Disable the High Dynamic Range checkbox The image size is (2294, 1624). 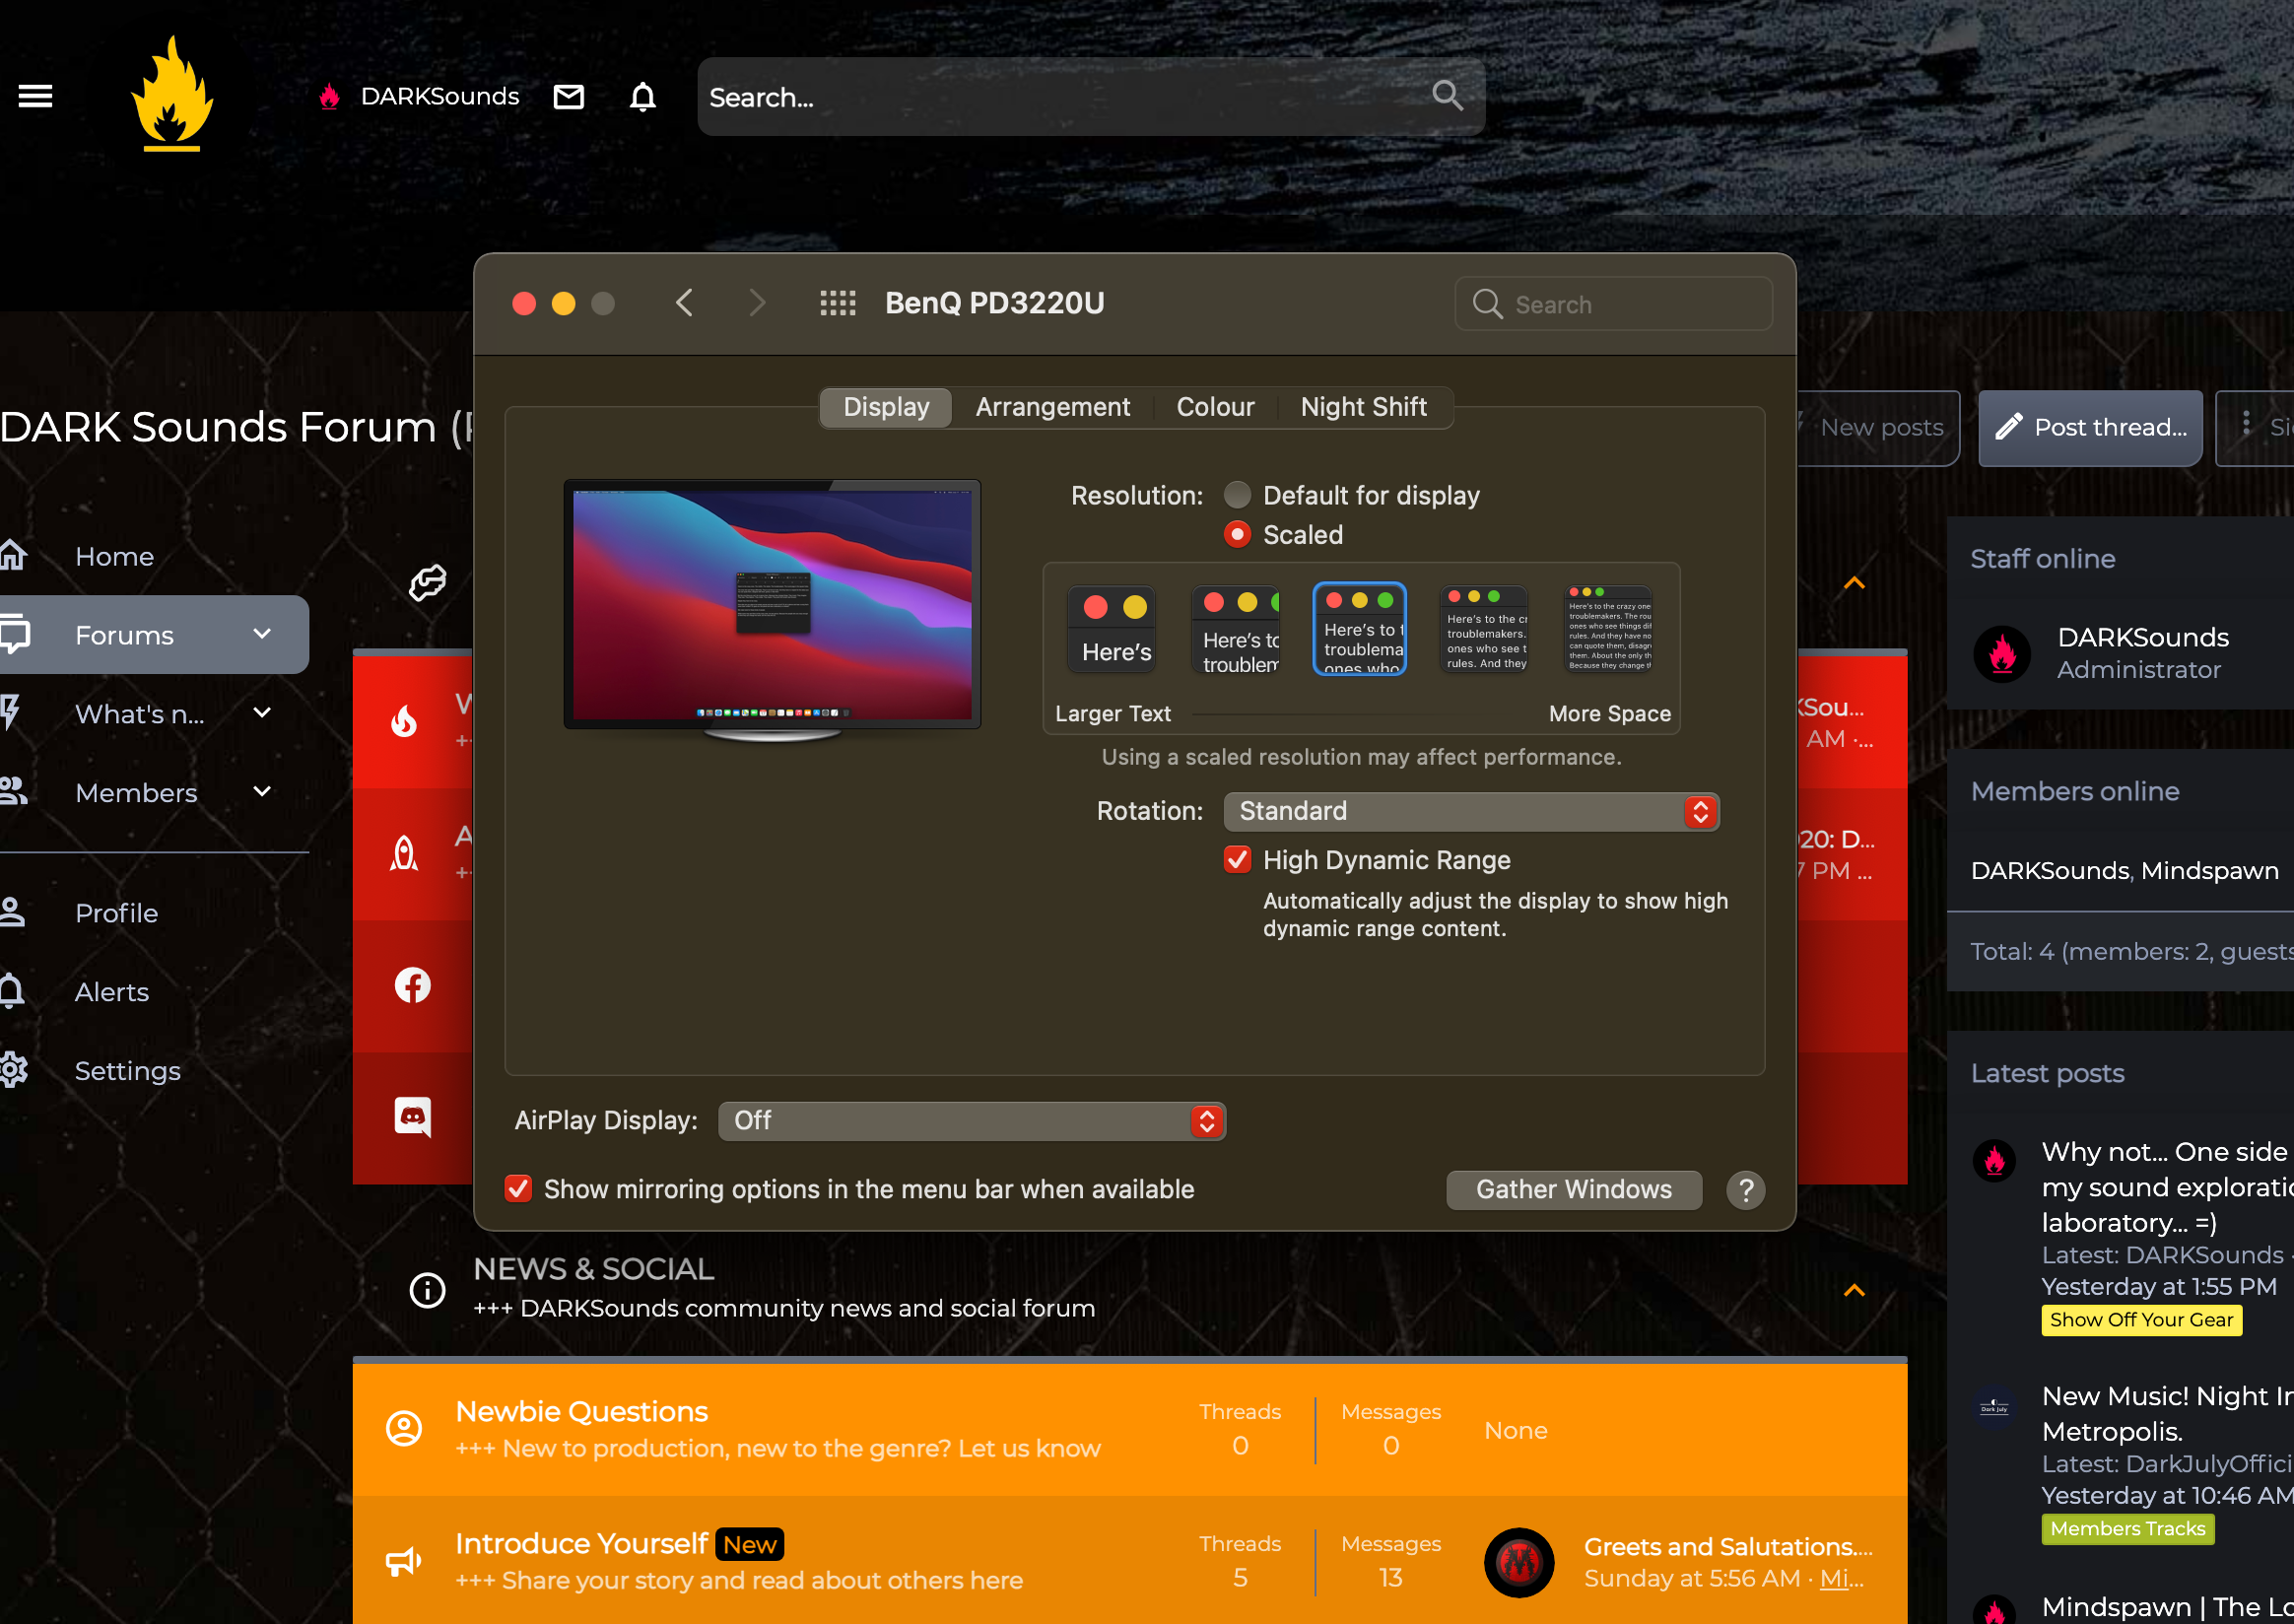1237,860
